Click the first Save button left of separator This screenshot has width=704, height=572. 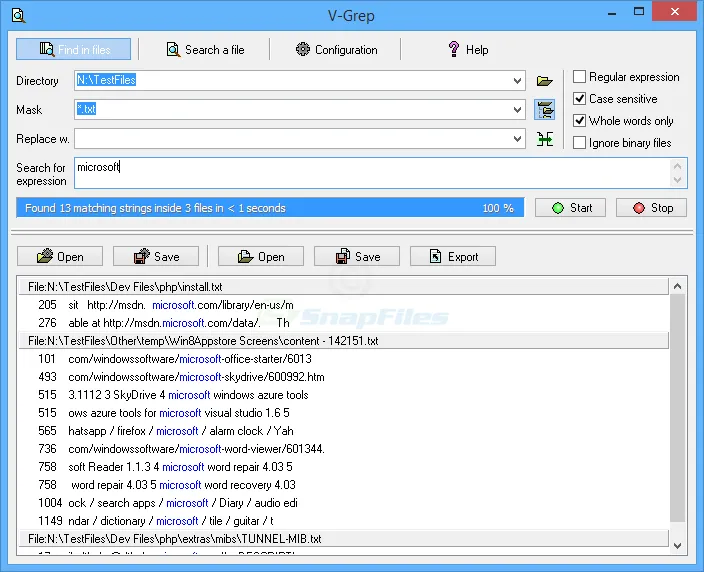point(156,256)
